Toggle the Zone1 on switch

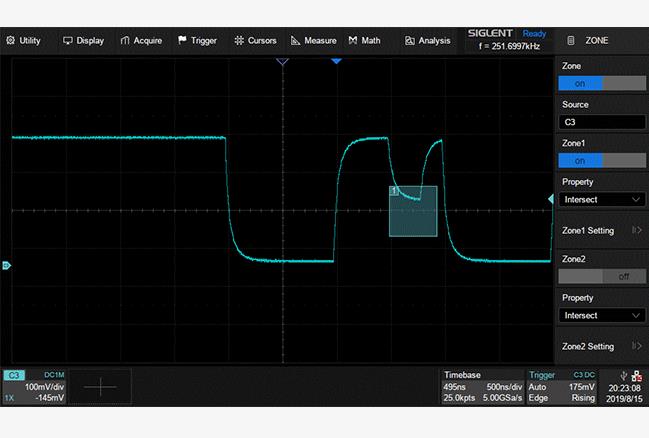602,161
